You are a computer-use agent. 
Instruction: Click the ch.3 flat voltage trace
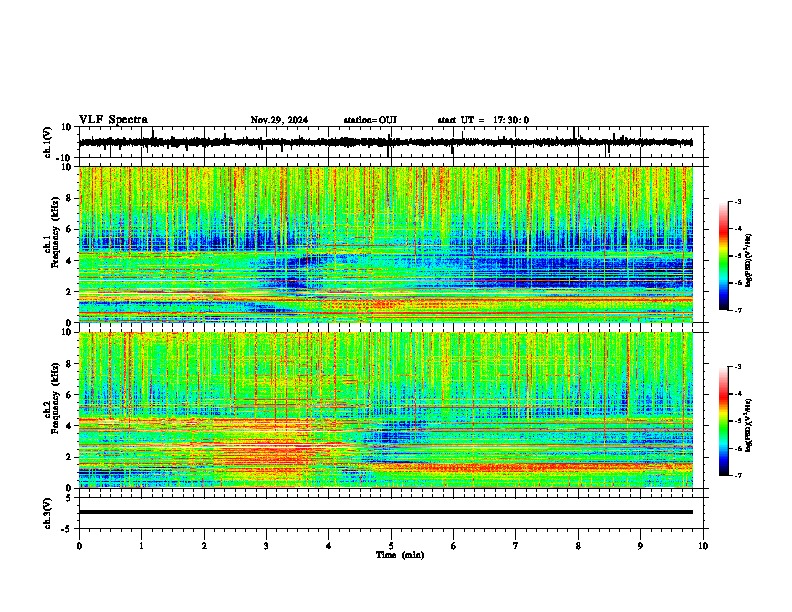385,512
